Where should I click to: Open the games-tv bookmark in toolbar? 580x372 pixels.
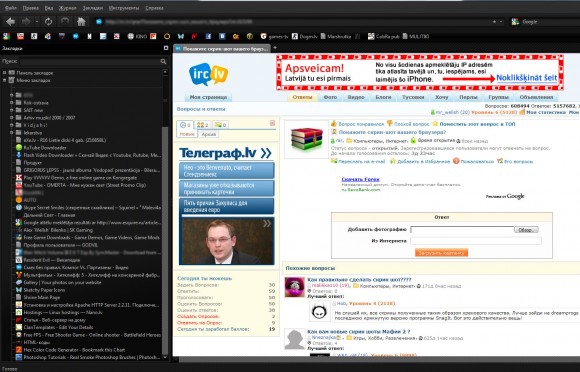coord(274,36)
